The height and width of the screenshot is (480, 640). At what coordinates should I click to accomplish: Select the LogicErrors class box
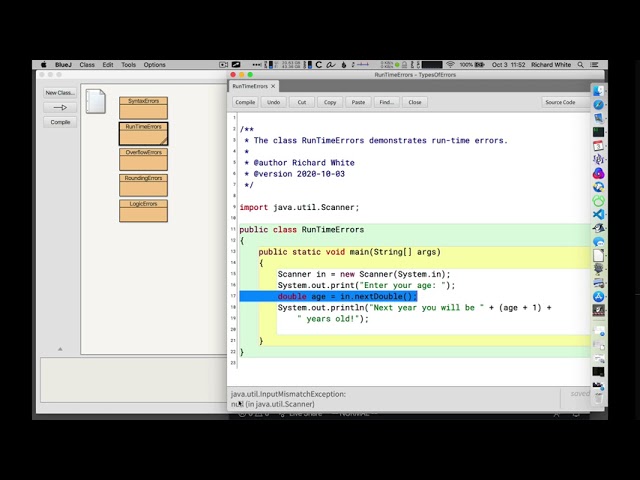(x=143, y=211)
